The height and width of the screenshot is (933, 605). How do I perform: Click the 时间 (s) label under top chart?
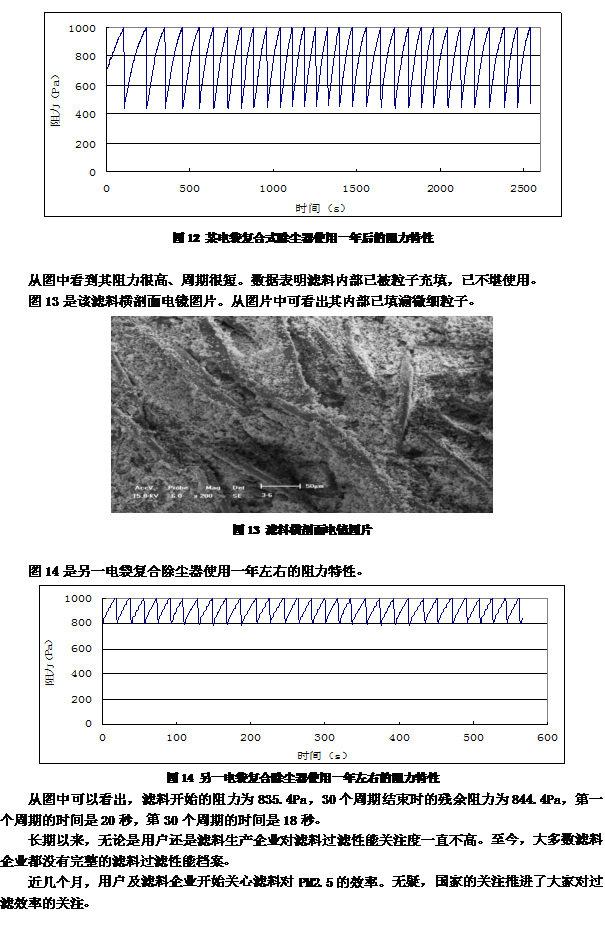pos(320,207)
